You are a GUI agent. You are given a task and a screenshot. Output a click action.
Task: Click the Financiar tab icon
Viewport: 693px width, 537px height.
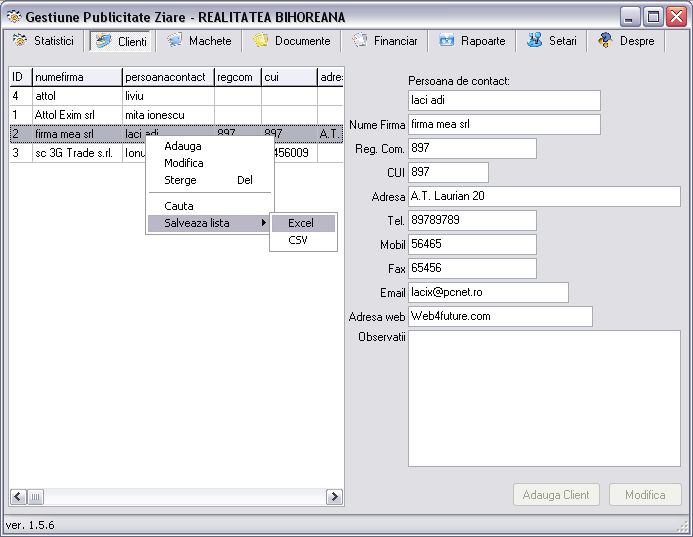pyautogui.click(x=360, y=41)
